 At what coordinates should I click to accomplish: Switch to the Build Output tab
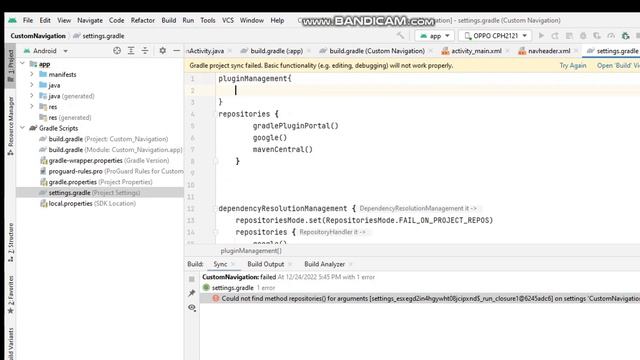pyautogui.click(x=265, y=264)
